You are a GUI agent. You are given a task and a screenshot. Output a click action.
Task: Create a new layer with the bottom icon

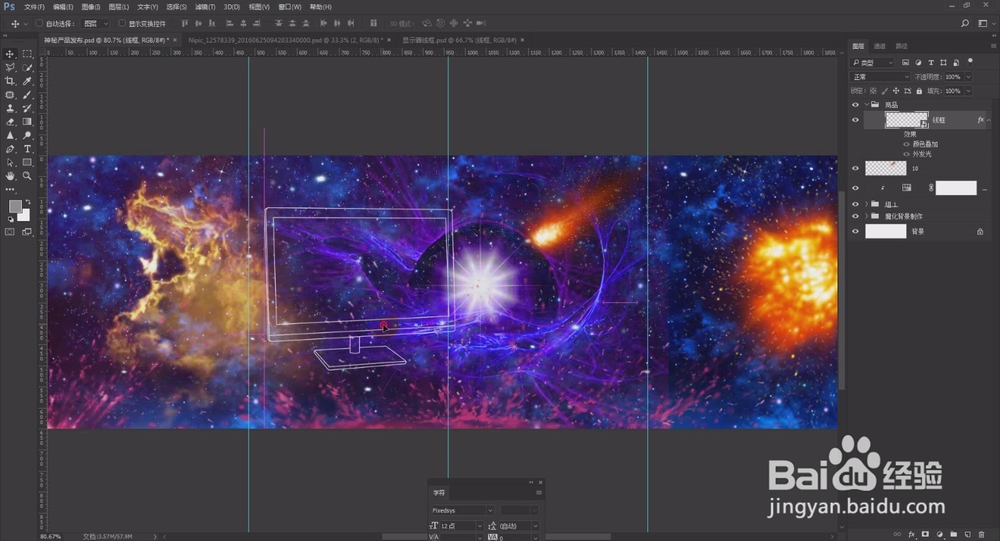tap(967, 534)
